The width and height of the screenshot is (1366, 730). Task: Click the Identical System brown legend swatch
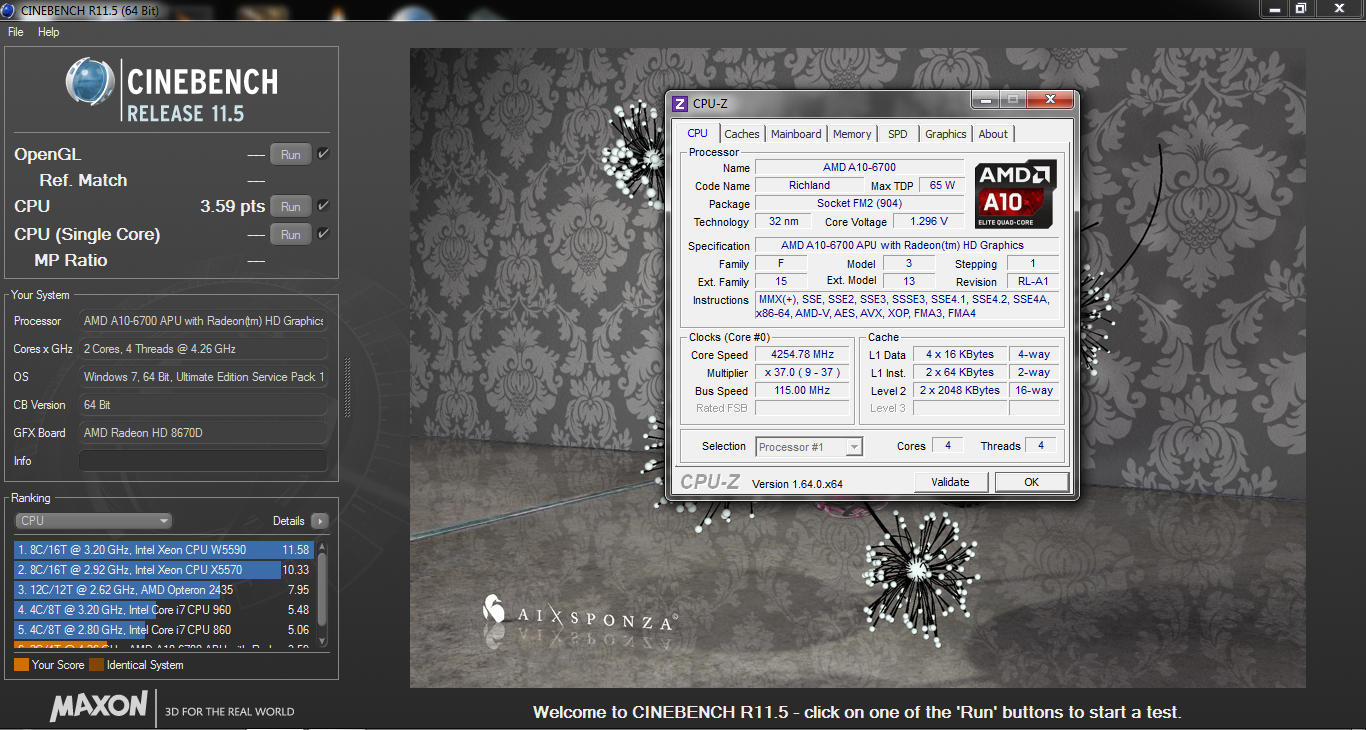coord(96,665)
